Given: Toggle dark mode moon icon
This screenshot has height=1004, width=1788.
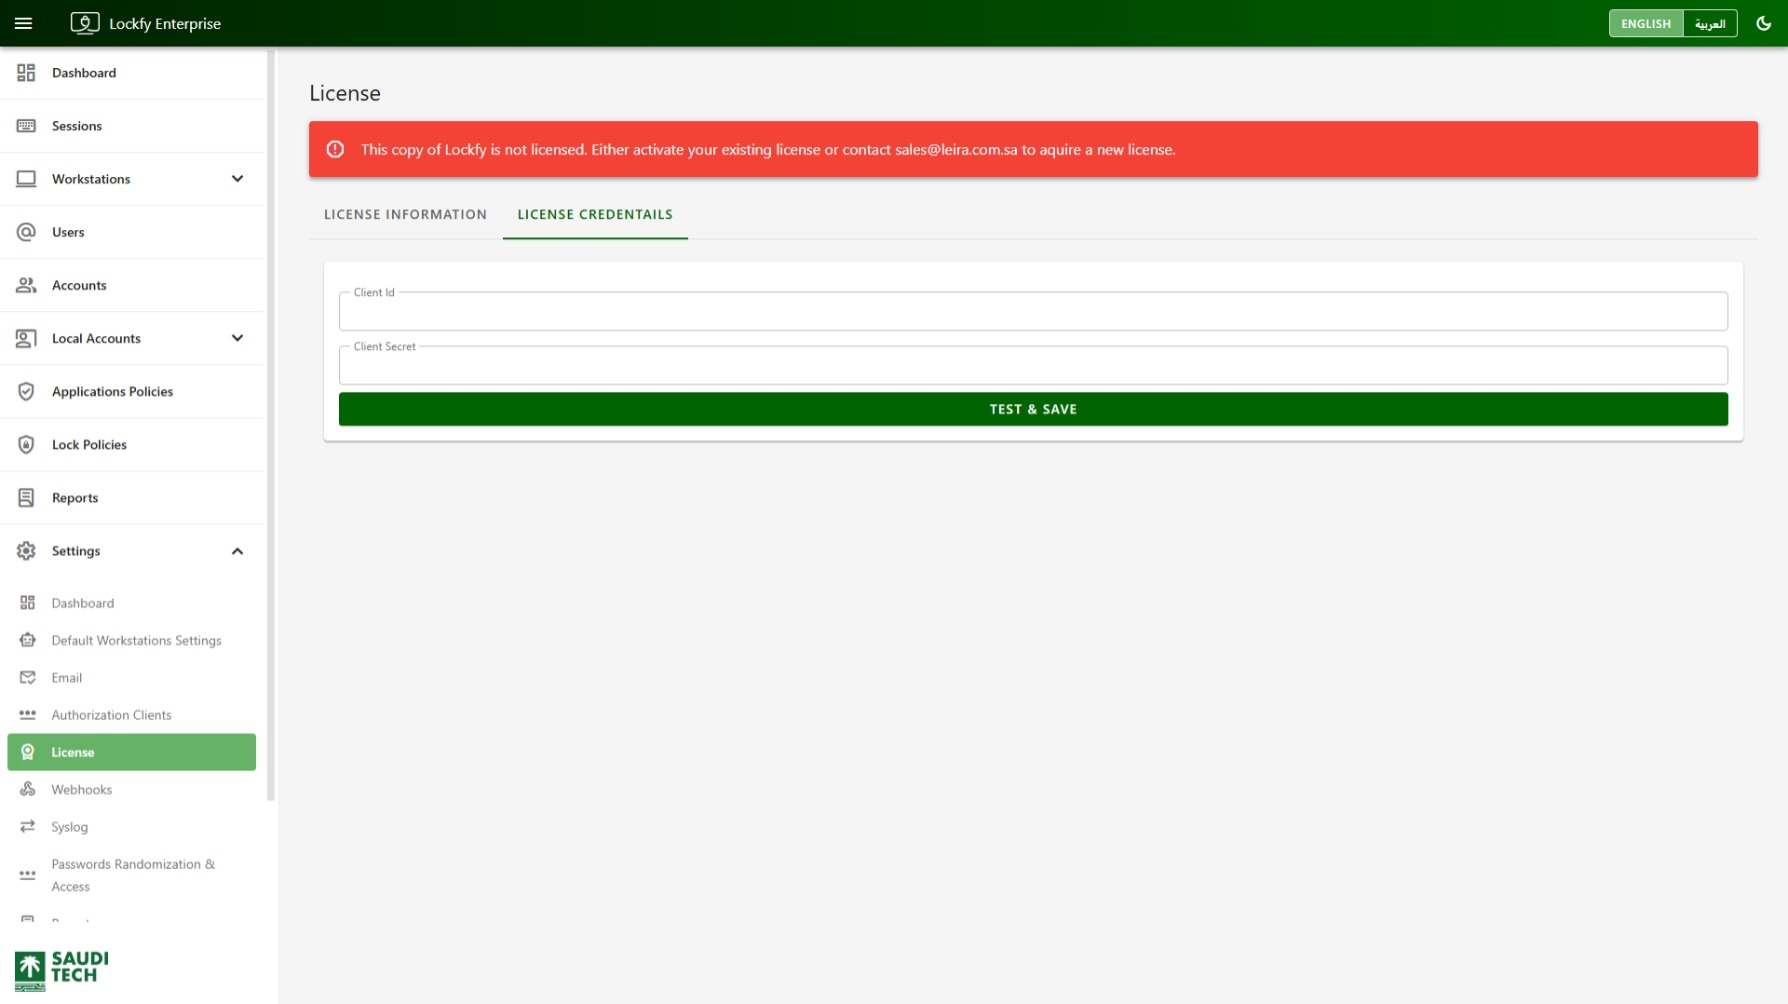Looking at the screenshot, I should (1763, 23).
